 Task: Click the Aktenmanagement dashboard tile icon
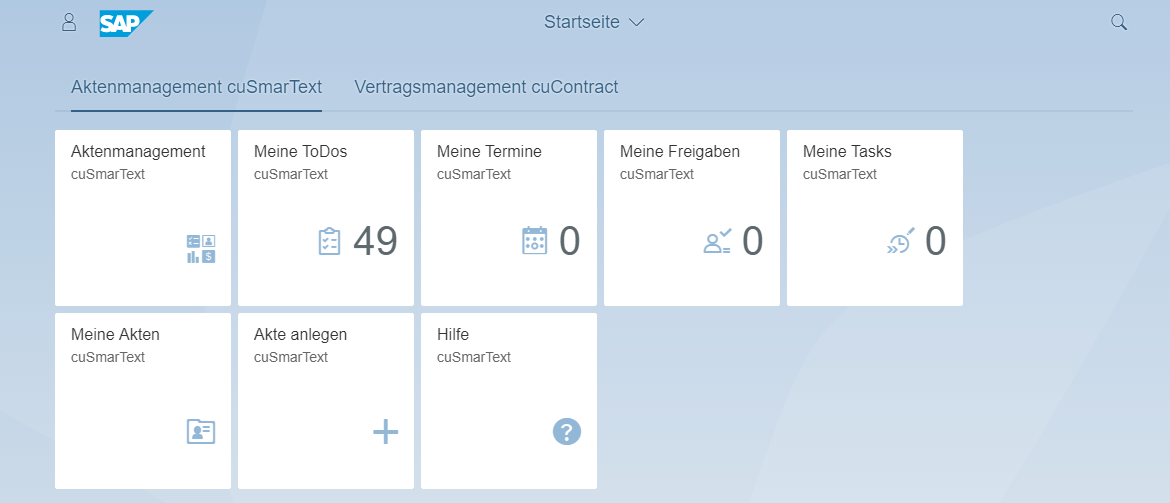(201, 249)
